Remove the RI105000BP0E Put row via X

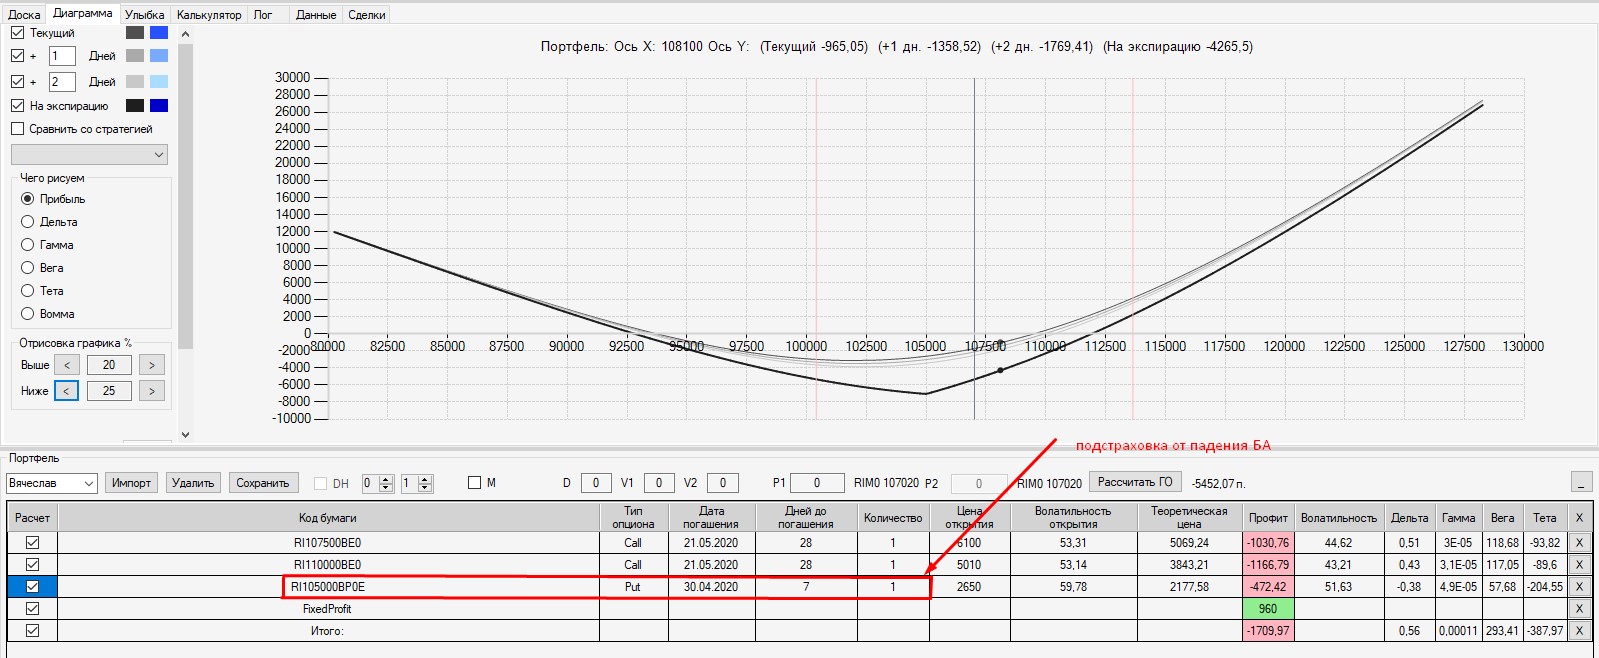(x=1579, y=587)
